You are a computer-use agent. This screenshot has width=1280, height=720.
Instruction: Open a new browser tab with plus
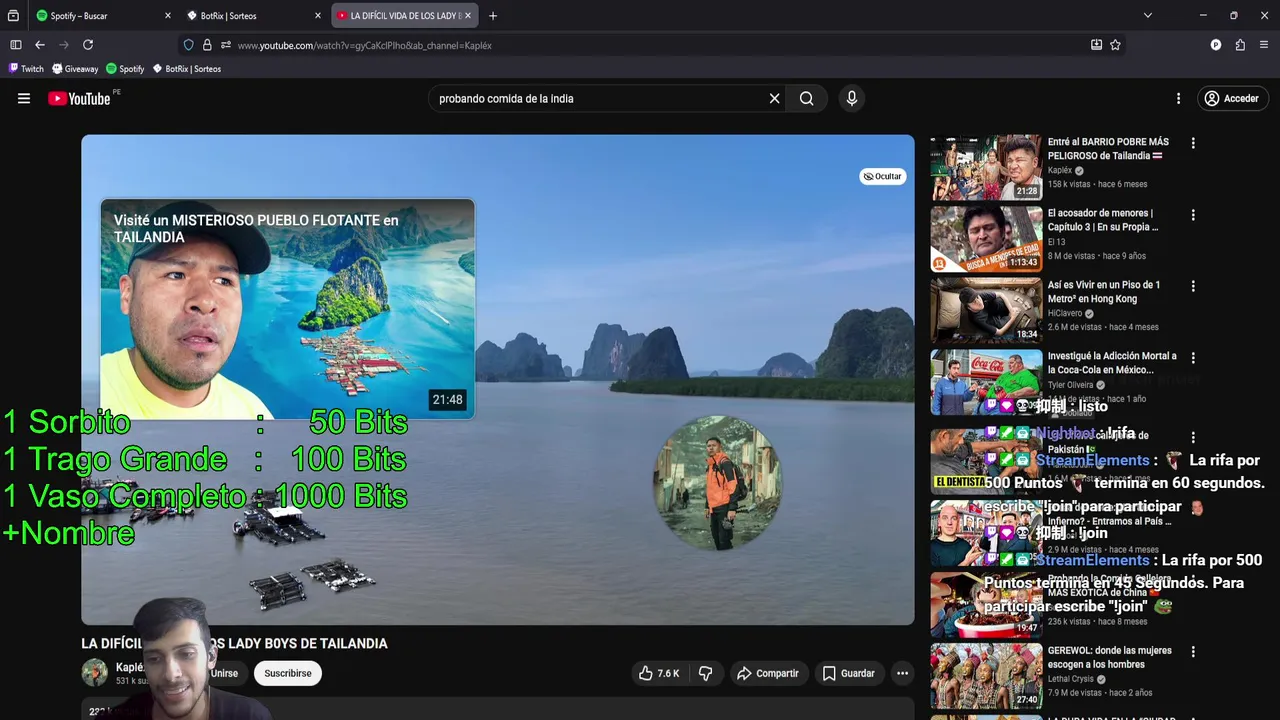point(493,16)
